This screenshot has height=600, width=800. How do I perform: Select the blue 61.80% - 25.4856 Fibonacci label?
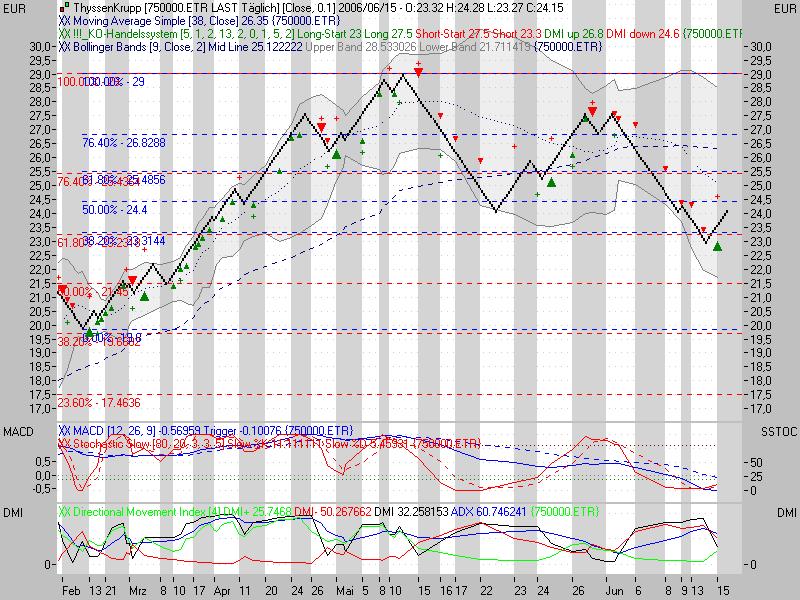tap(123, 180)
